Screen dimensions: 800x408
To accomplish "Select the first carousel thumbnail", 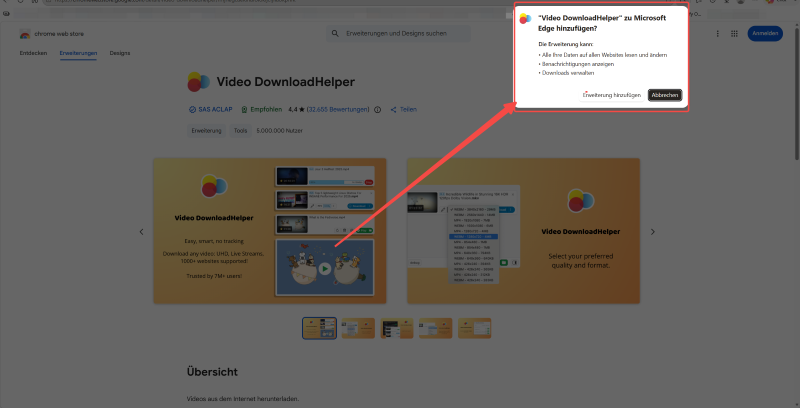I will click(x=319, y=328).
